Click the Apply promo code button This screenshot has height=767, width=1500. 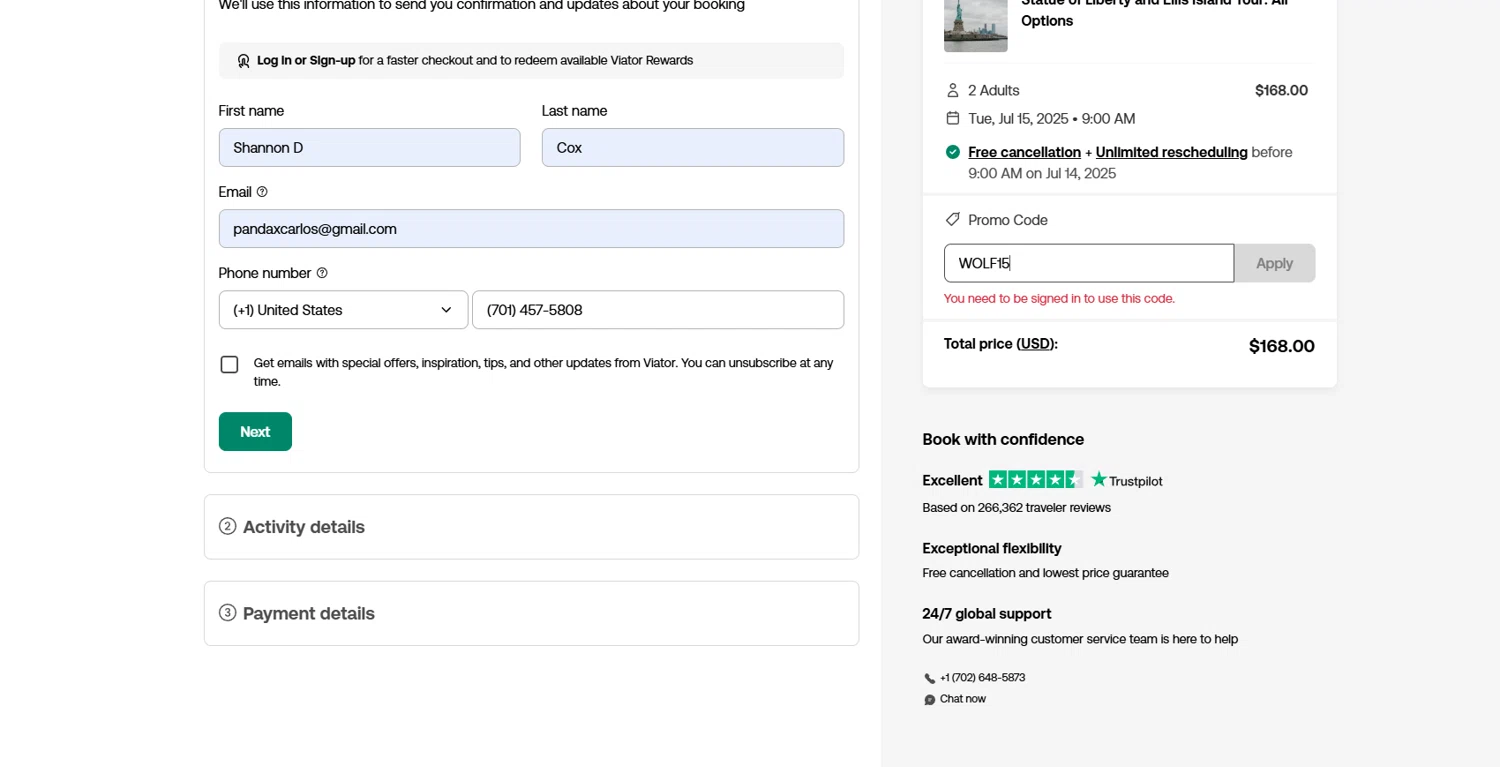[1274, 263]
